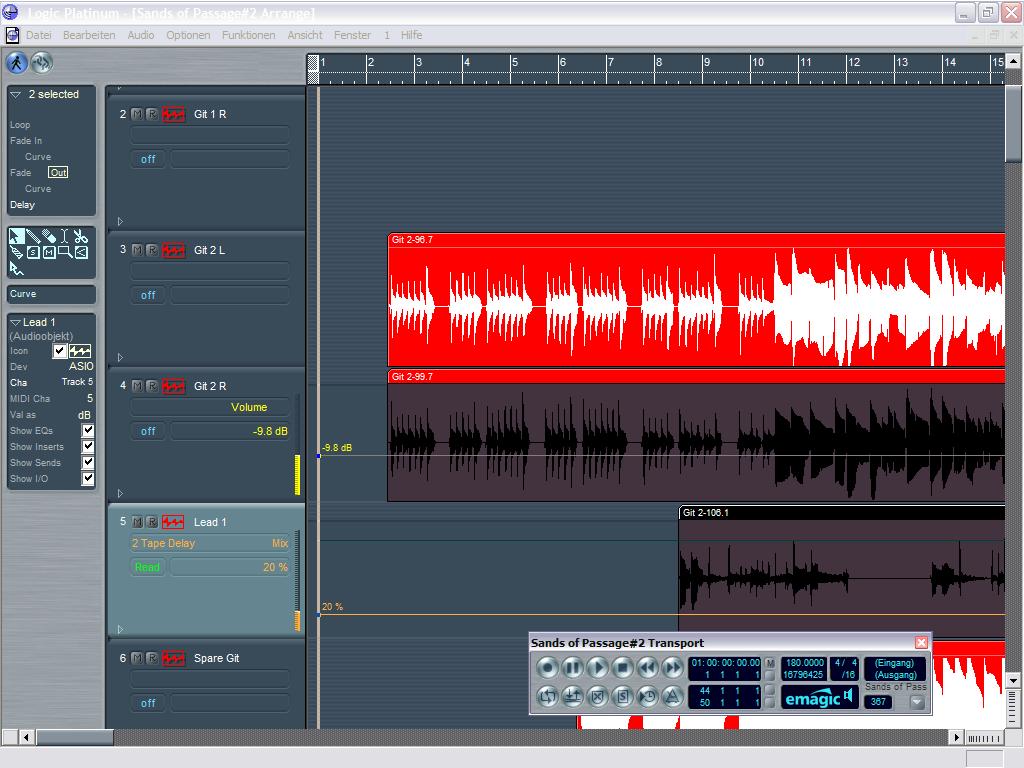Select the Solo tool in toolbox
This screenshot has height=768, width=1024.
33,252
